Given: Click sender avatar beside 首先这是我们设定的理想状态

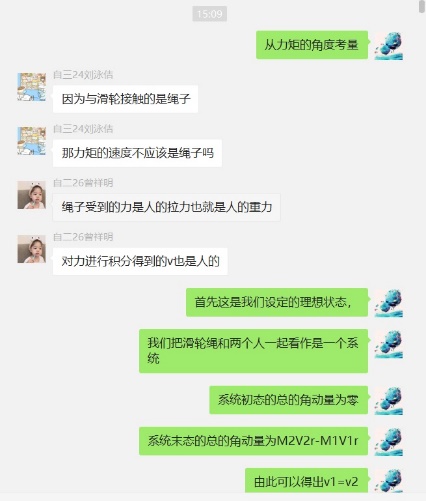Looking at the screenshot, I should click(389, 303).
